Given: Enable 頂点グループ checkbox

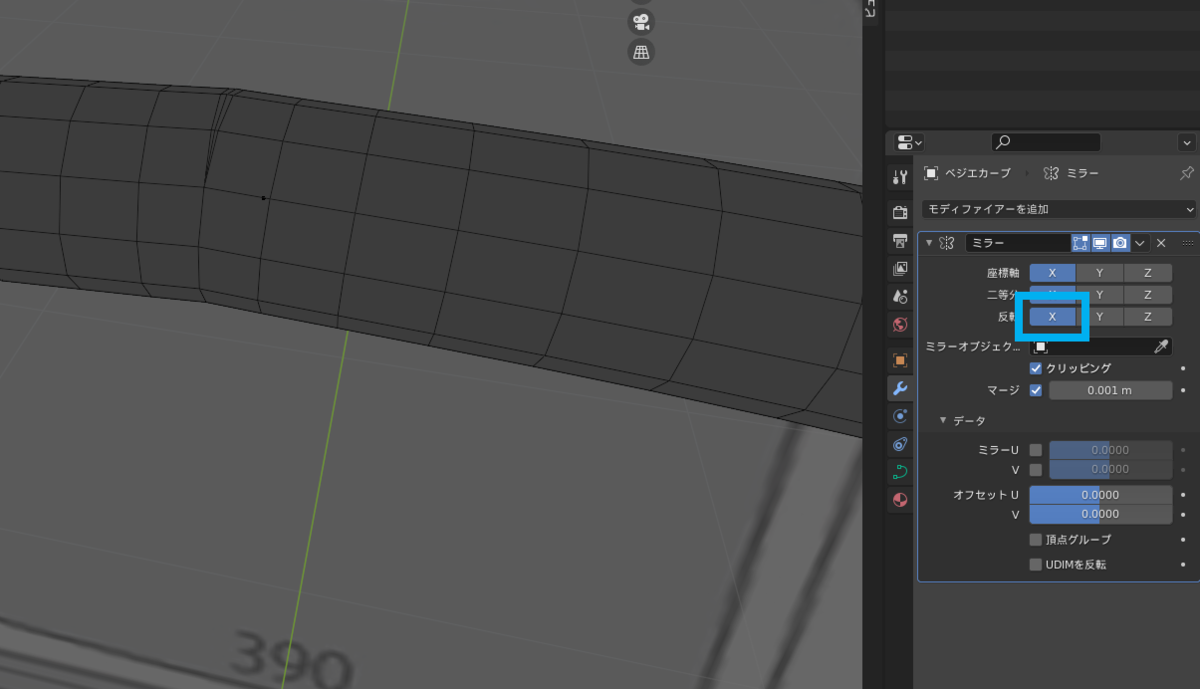Looking at the screenshot, I should [1036, 539].
